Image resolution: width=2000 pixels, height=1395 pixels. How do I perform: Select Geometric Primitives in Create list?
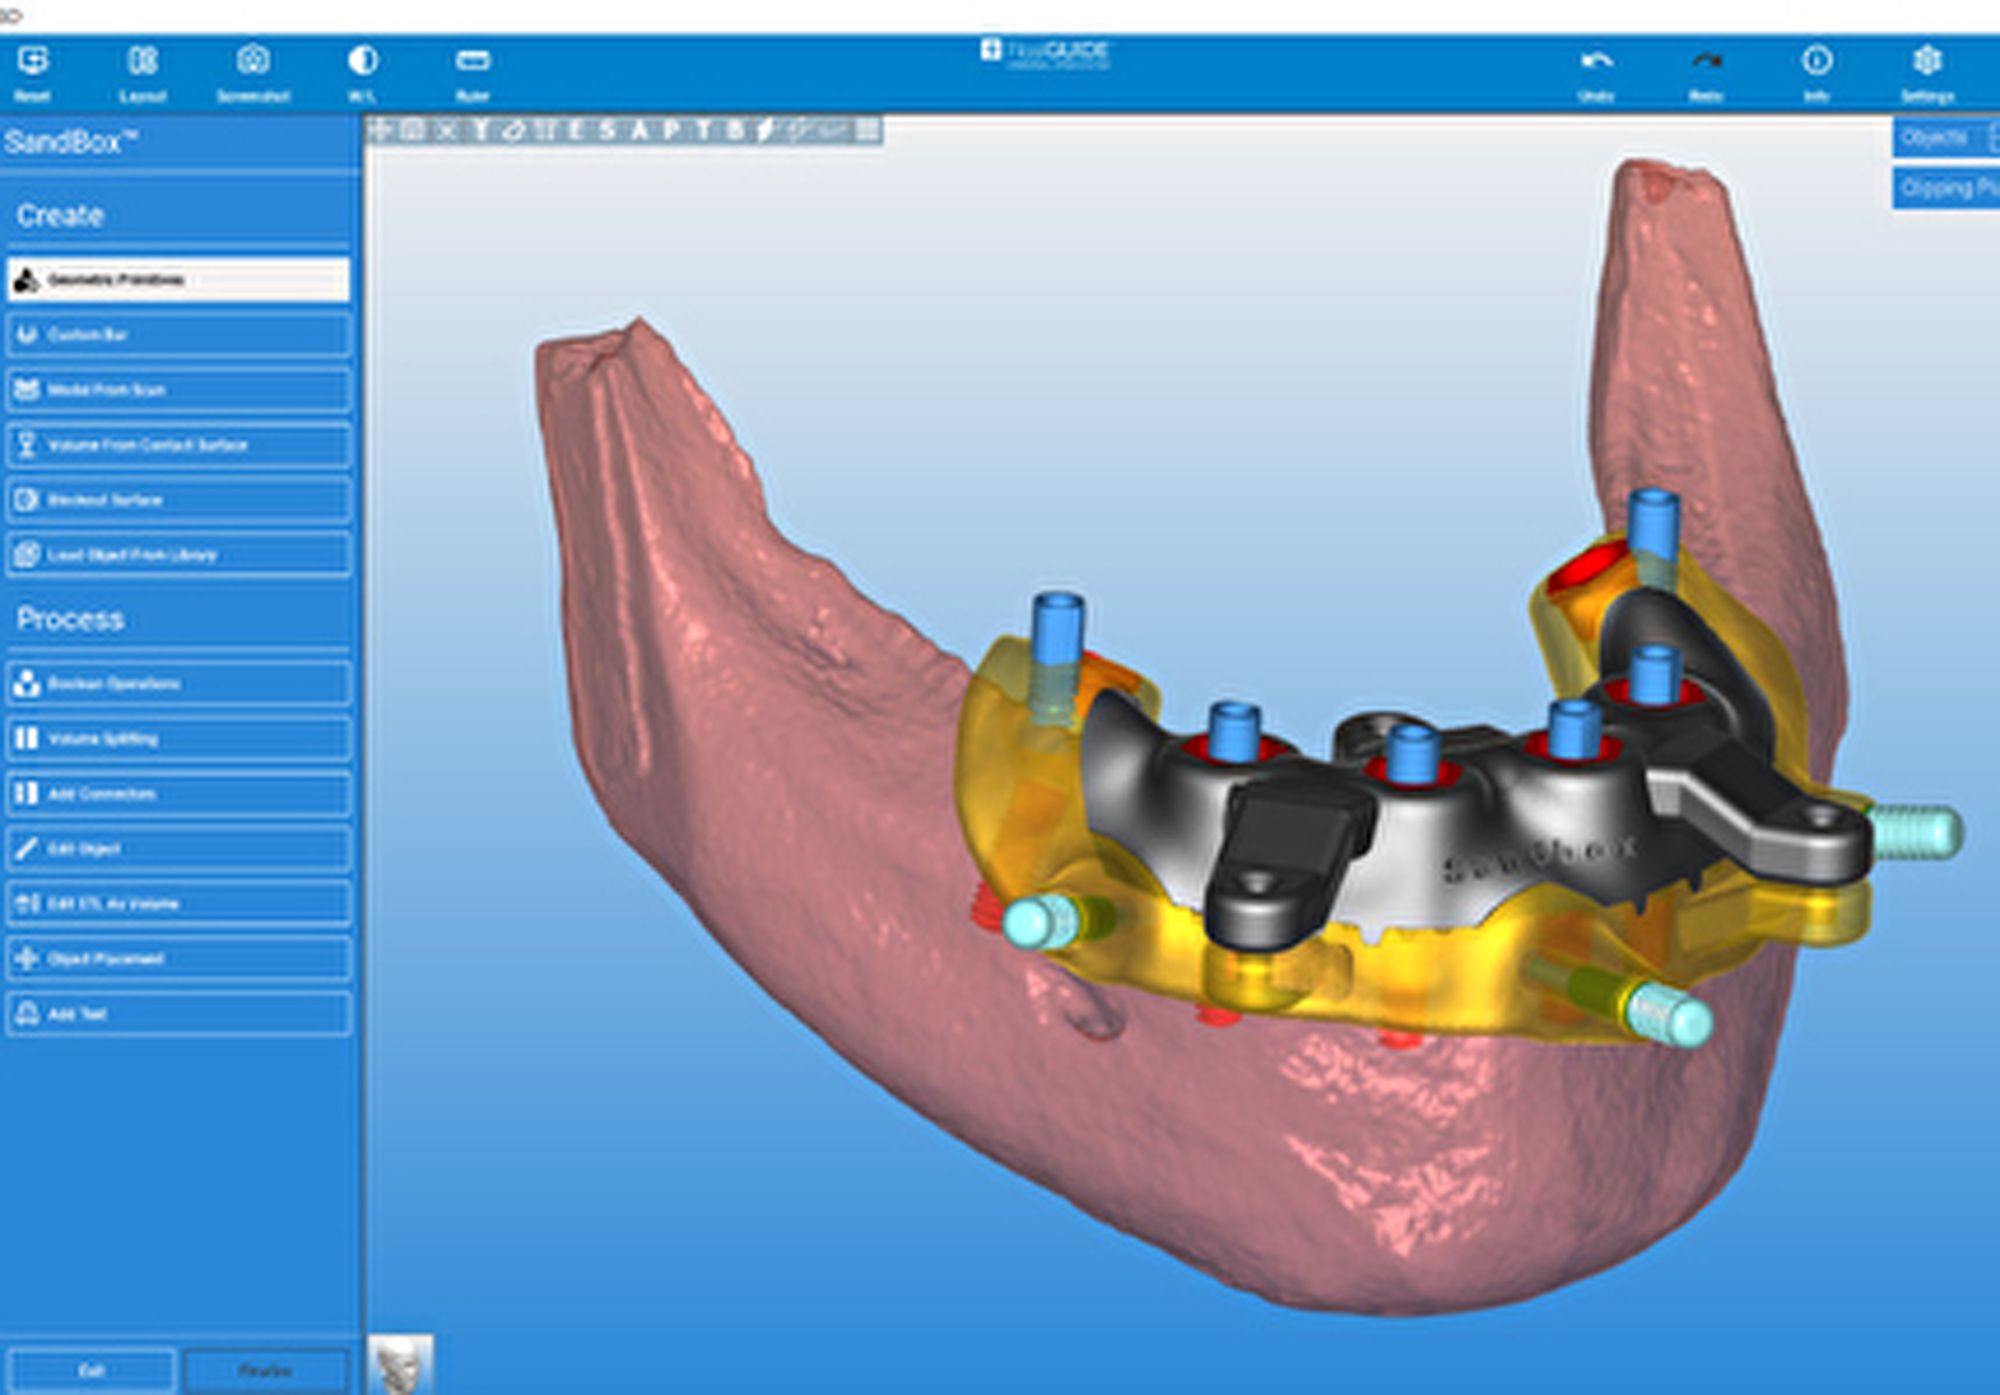coord(178,280)
